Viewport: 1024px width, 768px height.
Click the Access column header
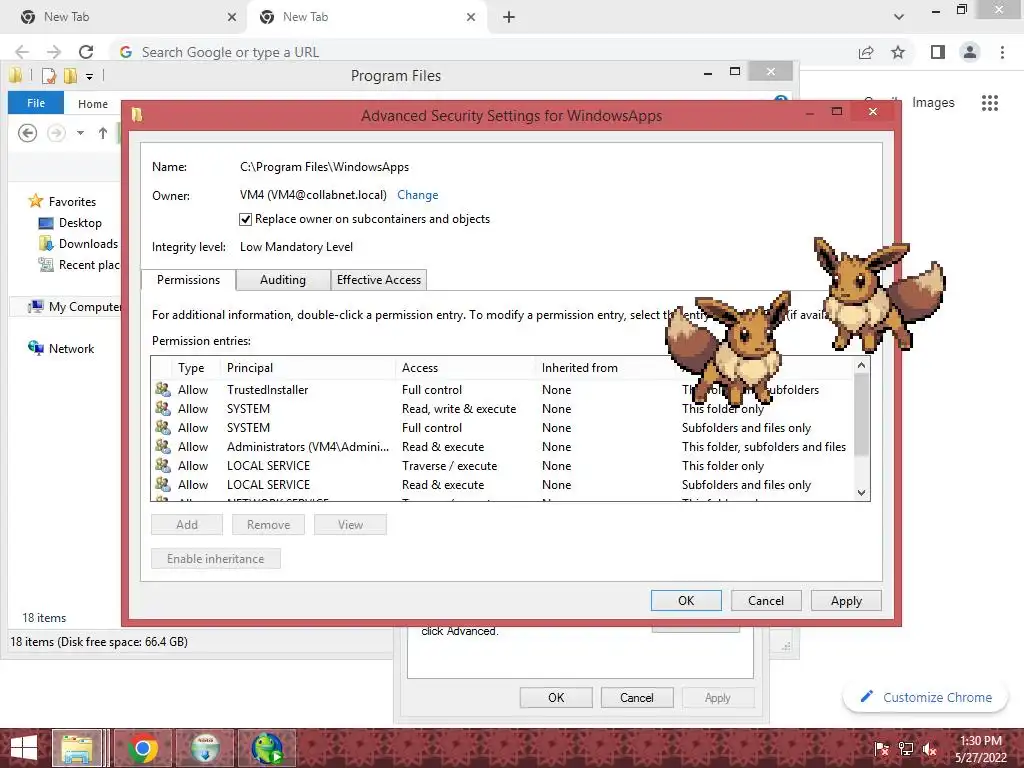pos(466,368)
